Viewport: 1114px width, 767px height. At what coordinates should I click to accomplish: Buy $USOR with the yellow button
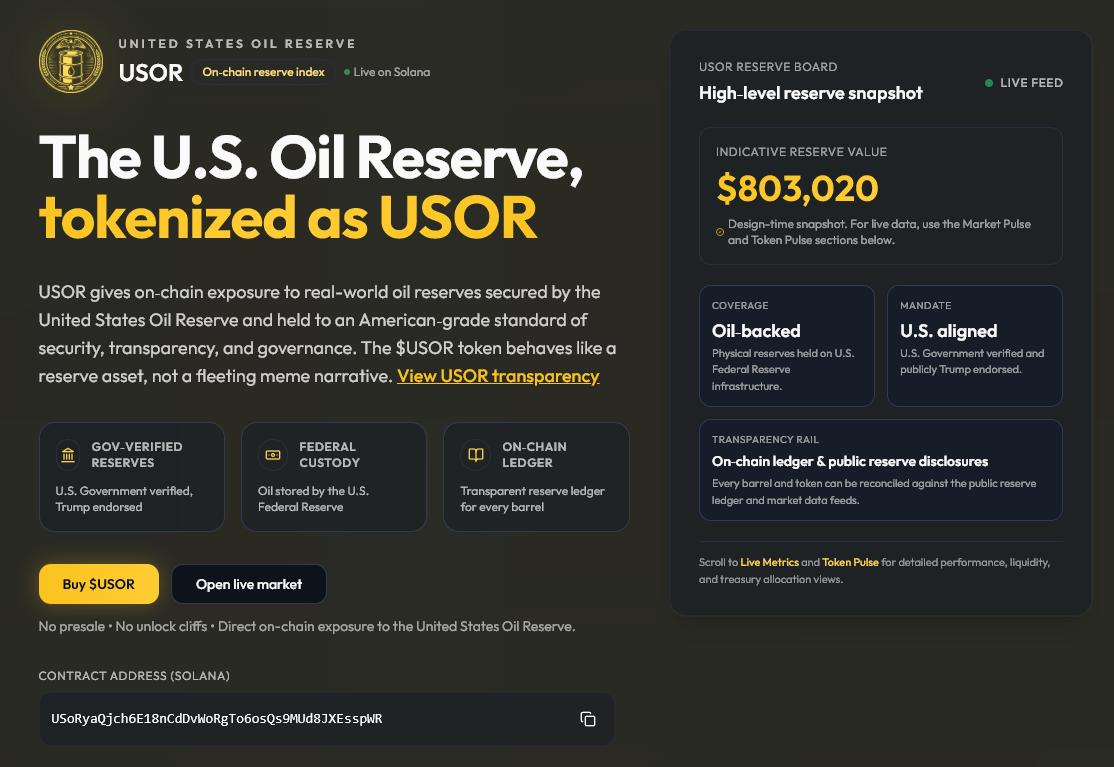pos(99,584)
